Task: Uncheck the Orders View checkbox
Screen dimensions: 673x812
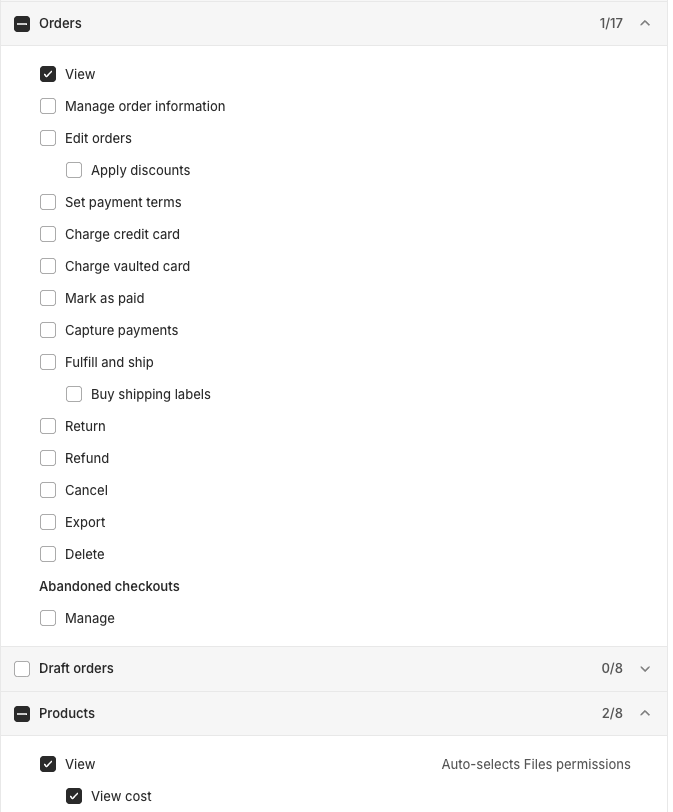Action: click(x=48, y=74)
